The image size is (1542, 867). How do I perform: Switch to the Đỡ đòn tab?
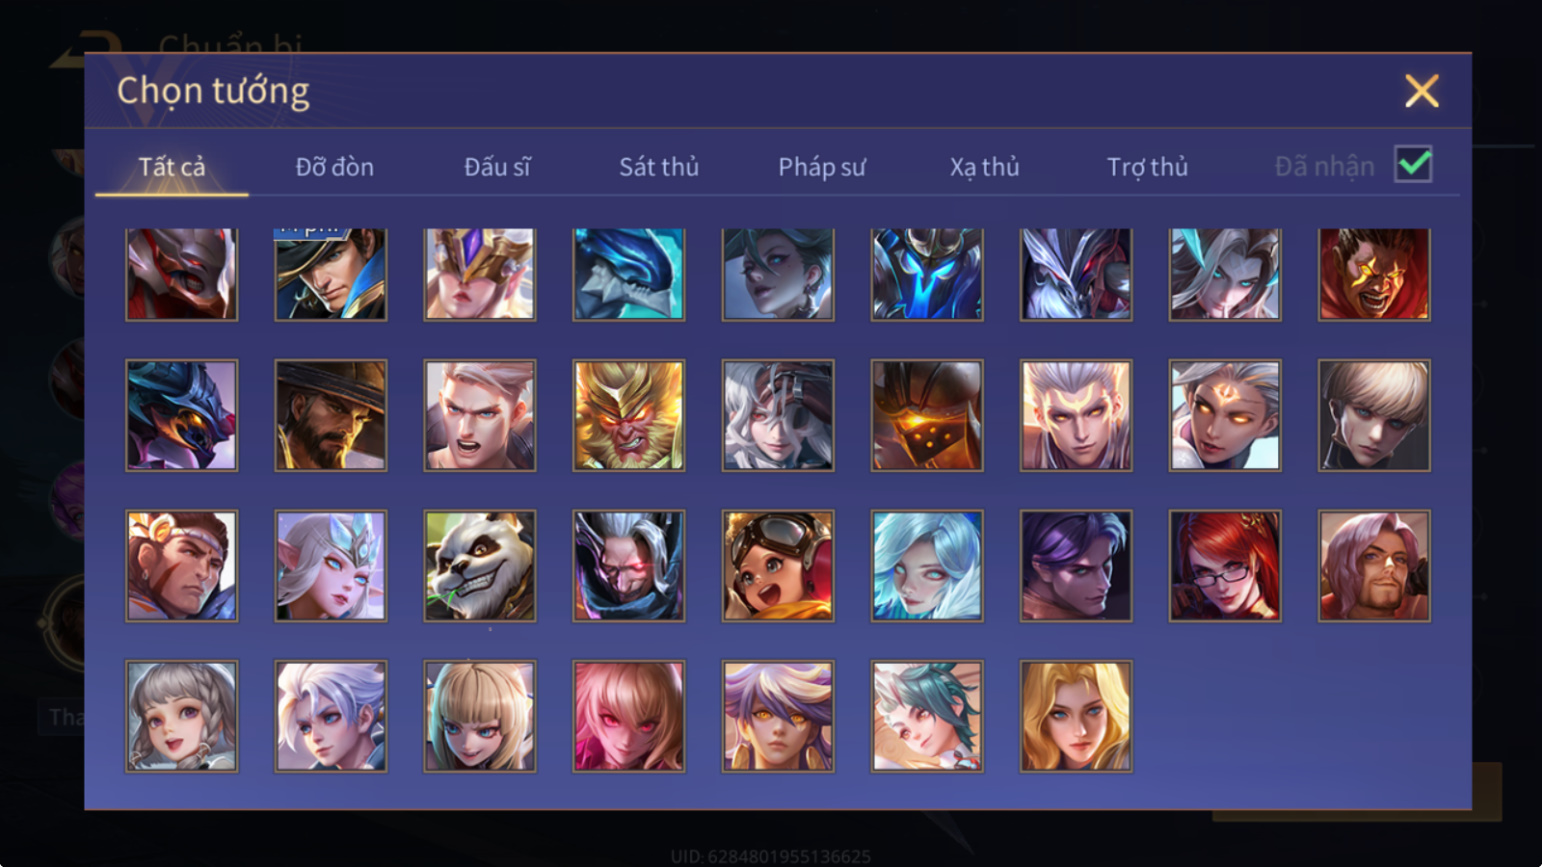tap(334, 167)
